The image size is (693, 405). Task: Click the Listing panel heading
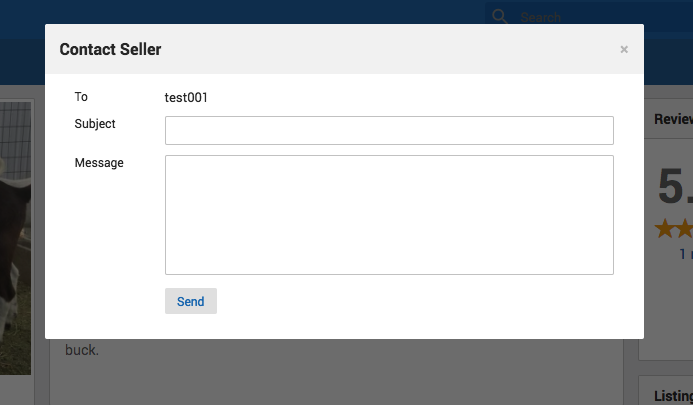(674, 395)
